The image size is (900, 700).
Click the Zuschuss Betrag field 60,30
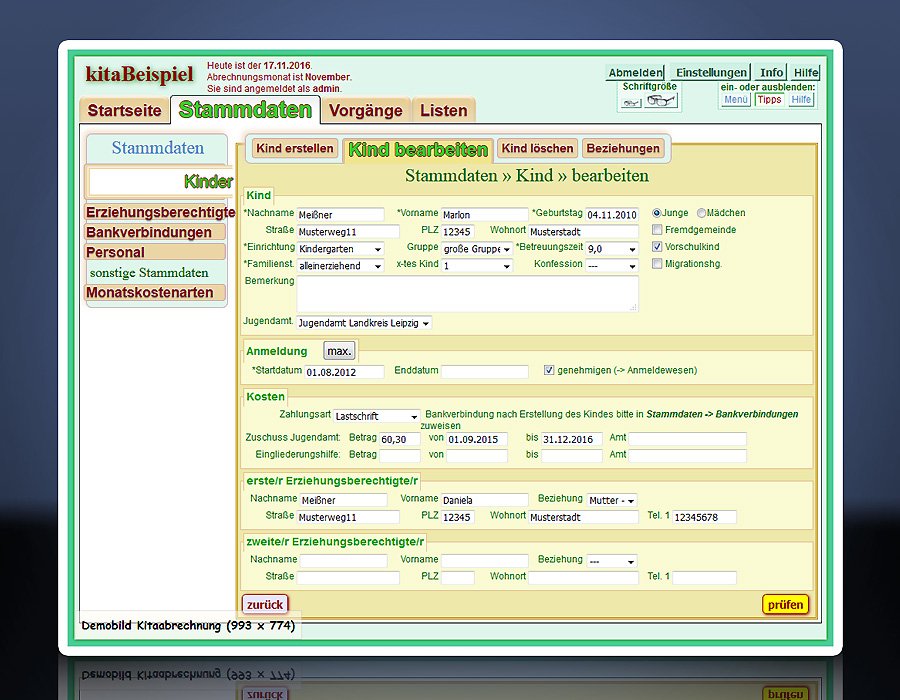click(x=399, y=440)
